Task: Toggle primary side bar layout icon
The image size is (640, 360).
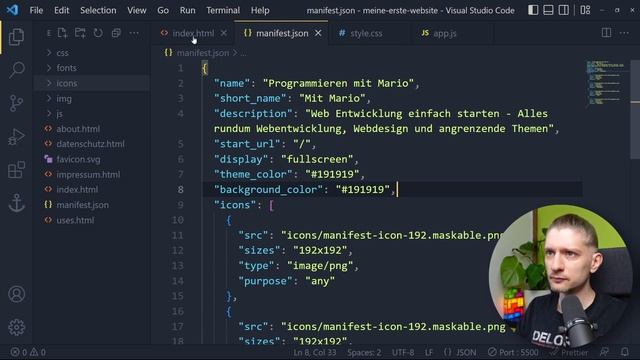Action: (x=533, y=10)
